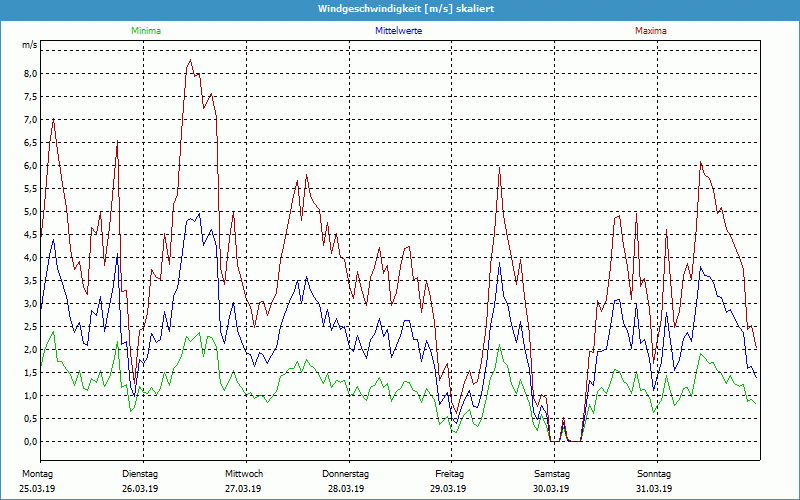Screen dimensions: 800x500
Task: Select the Samstag day label
Action: coord(552,473)
